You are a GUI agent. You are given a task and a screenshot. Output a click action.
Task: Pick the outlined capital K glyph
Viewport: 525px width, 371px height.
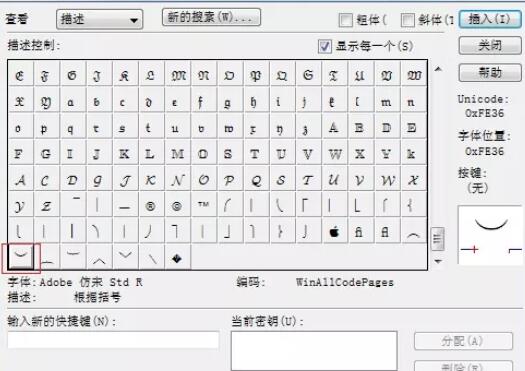(124, 154)
